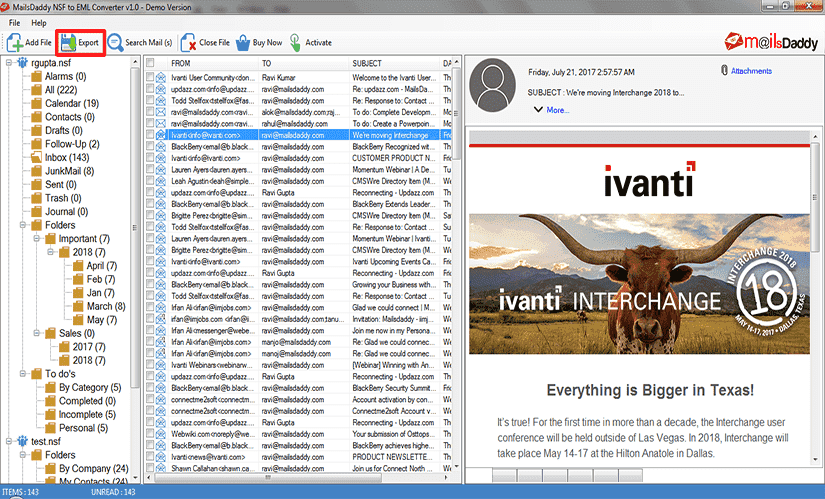Check the Leah Agustin email checkbox
825x499 pixels.
coord(150,181)
